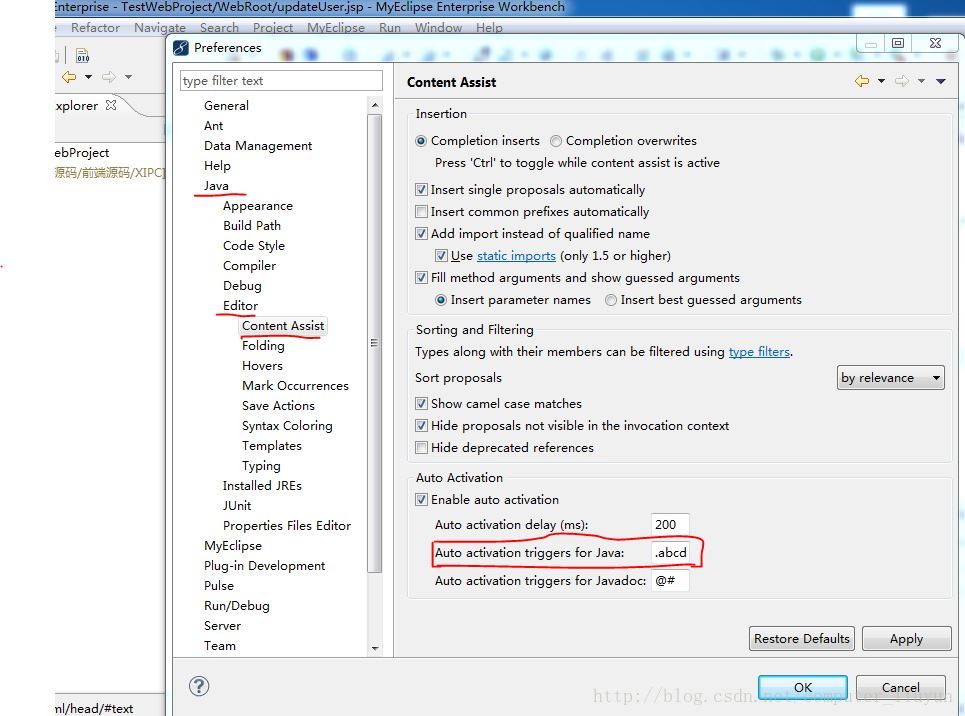Open the Refactor menu
This screenshot has height=716, width=965.
95,28
